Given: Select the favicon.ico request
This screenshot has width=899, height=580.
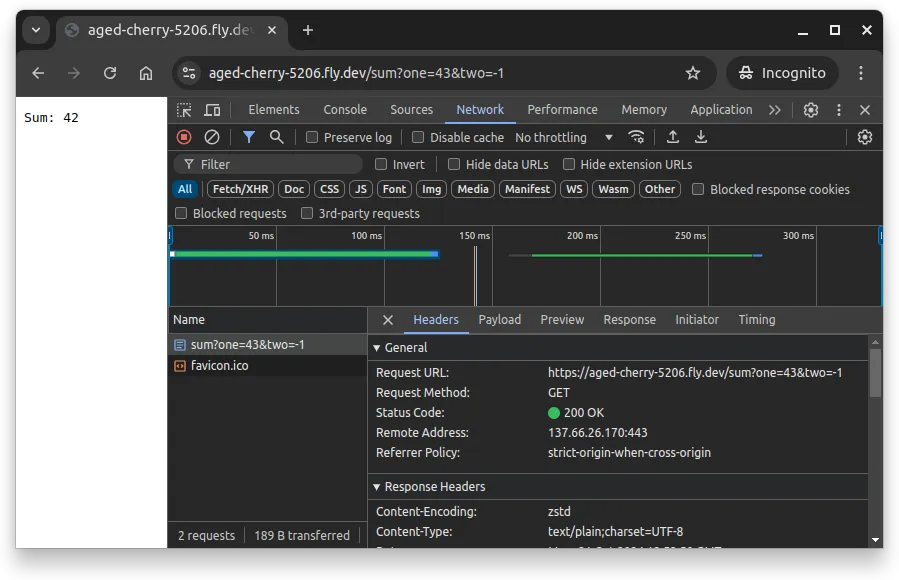Looking at the screenshot, I should pos(217,366).
